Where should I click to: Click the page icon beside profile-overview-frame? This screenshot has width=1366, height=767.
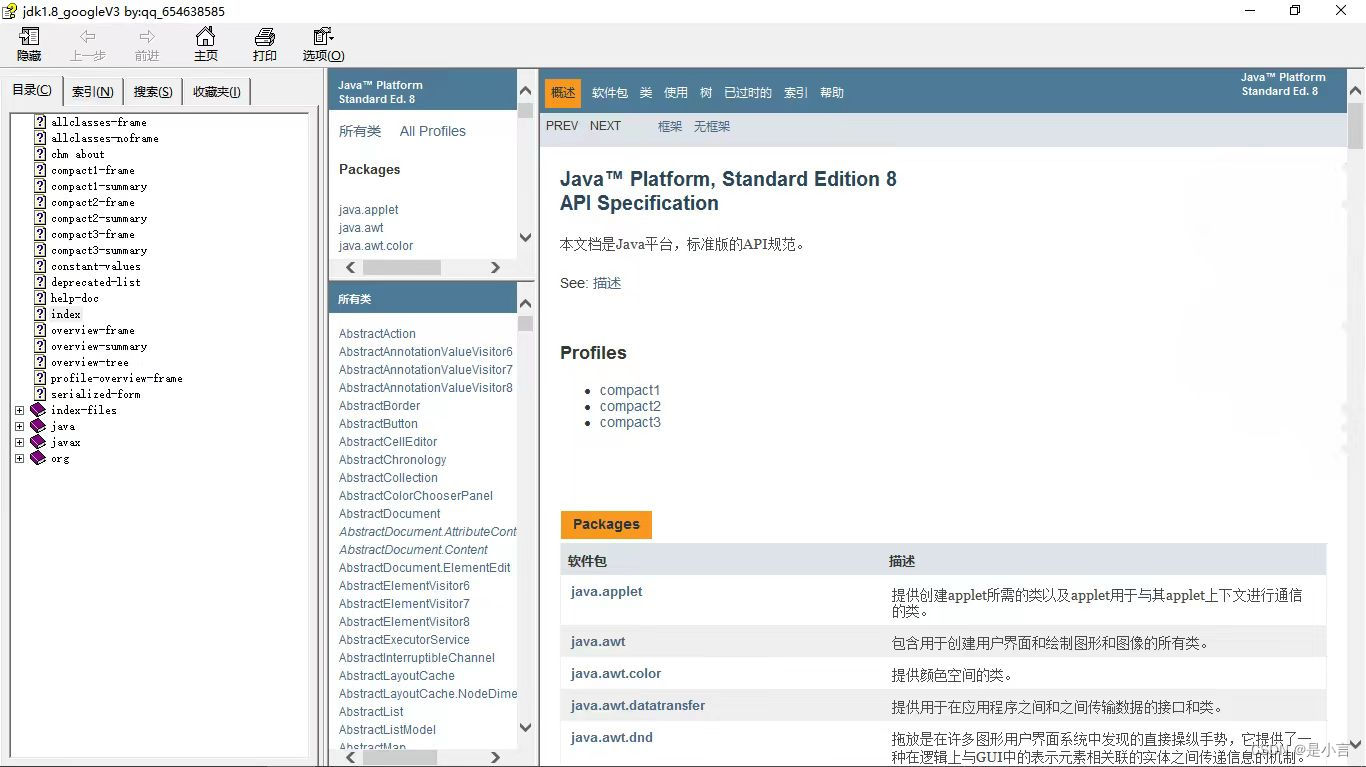tap(40, 378)
